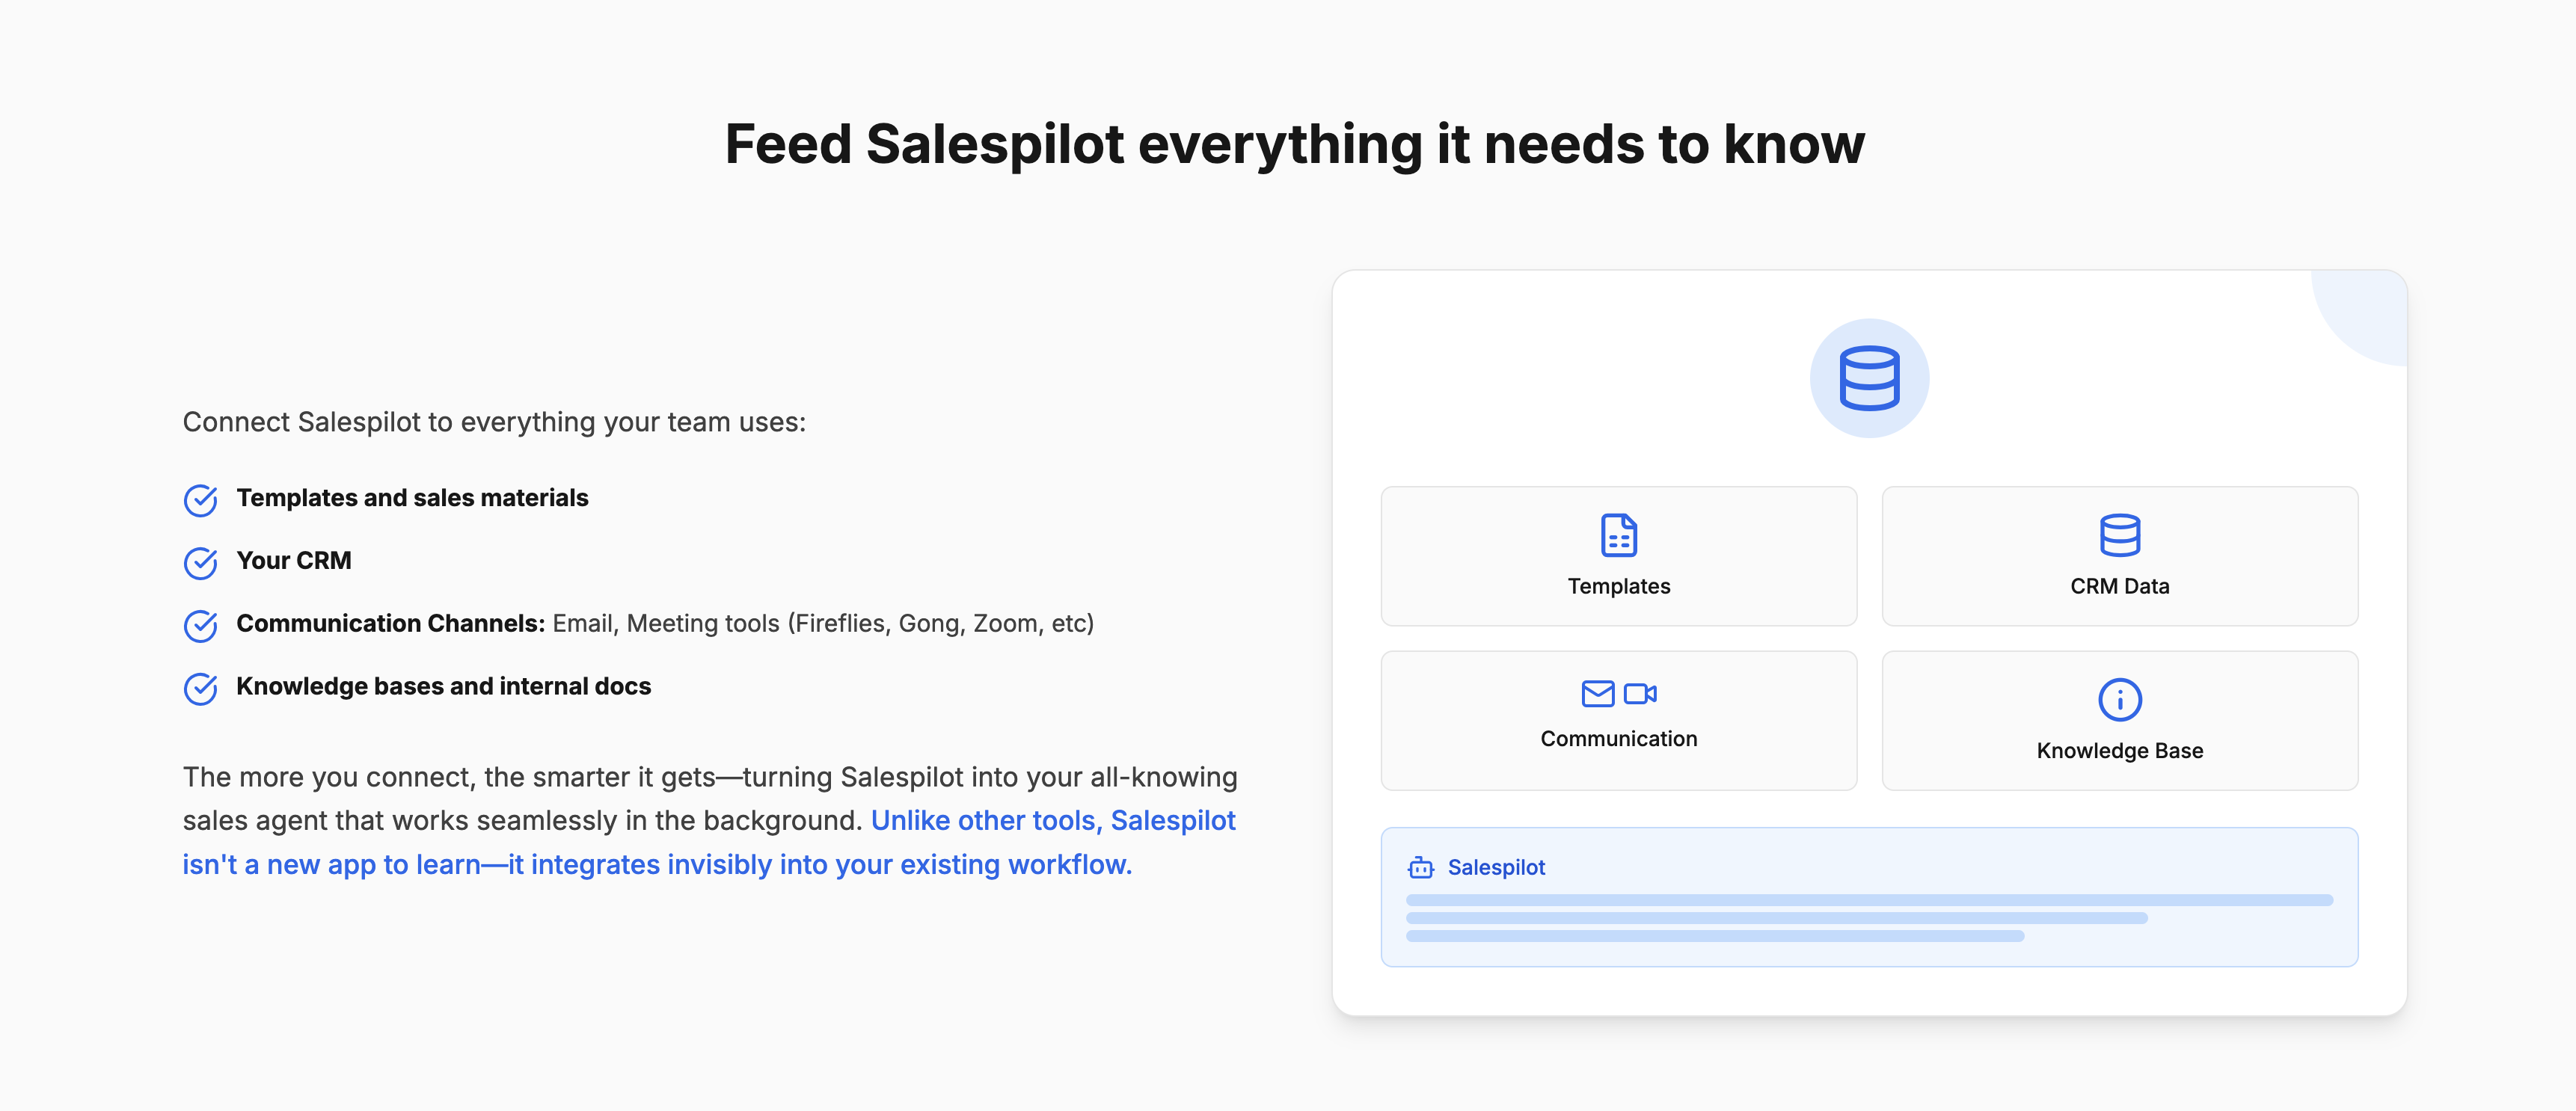Click the heading Feed Salespilot everything

coord(1294,144)
